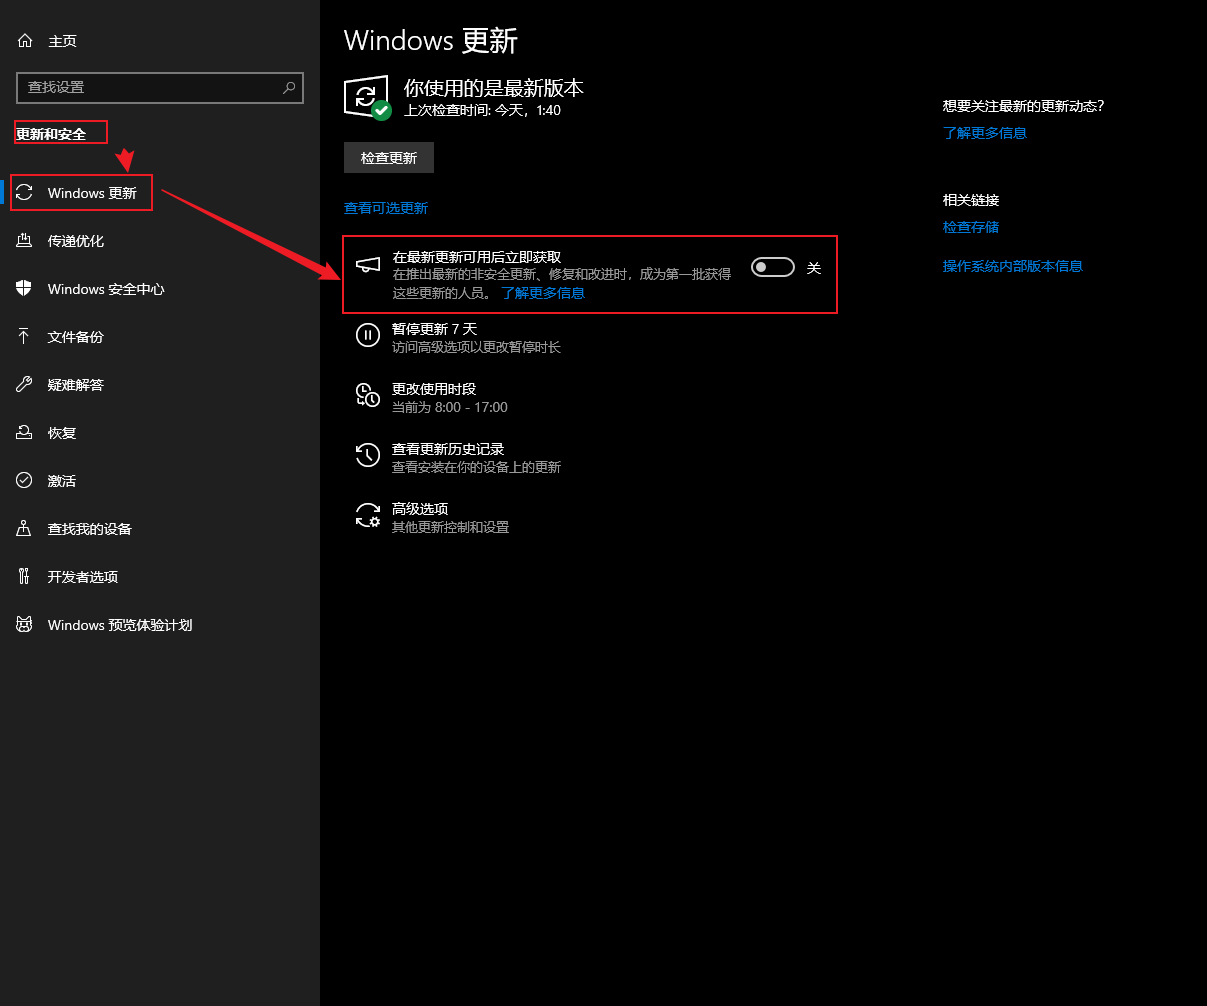Click 其他更新控制和设置 text
Image resolution: width=1207 pixels, height=1006 pixels.
point(450,527)
